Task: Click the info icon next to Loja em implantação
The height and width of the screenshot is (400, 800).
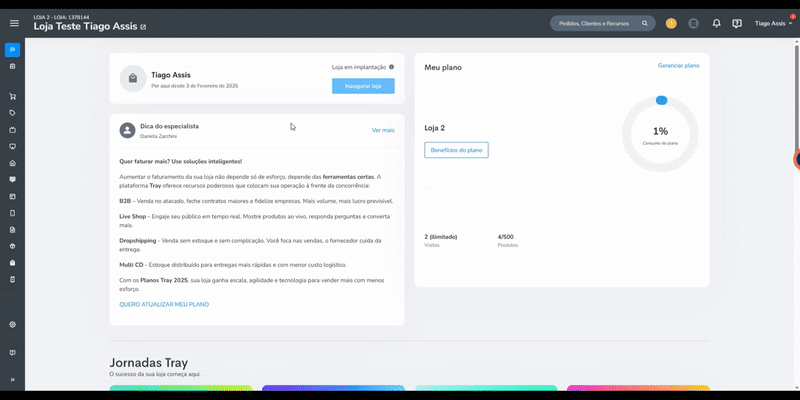Action: [x=391, y=67]
